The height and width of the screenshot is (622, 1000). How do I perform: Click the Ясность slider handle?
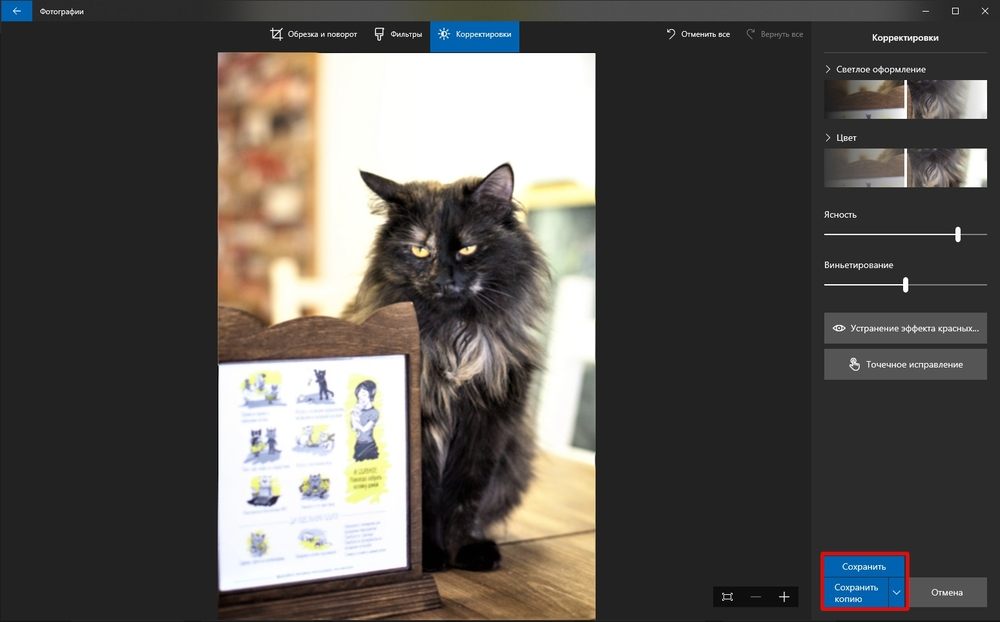coord(958,234)
